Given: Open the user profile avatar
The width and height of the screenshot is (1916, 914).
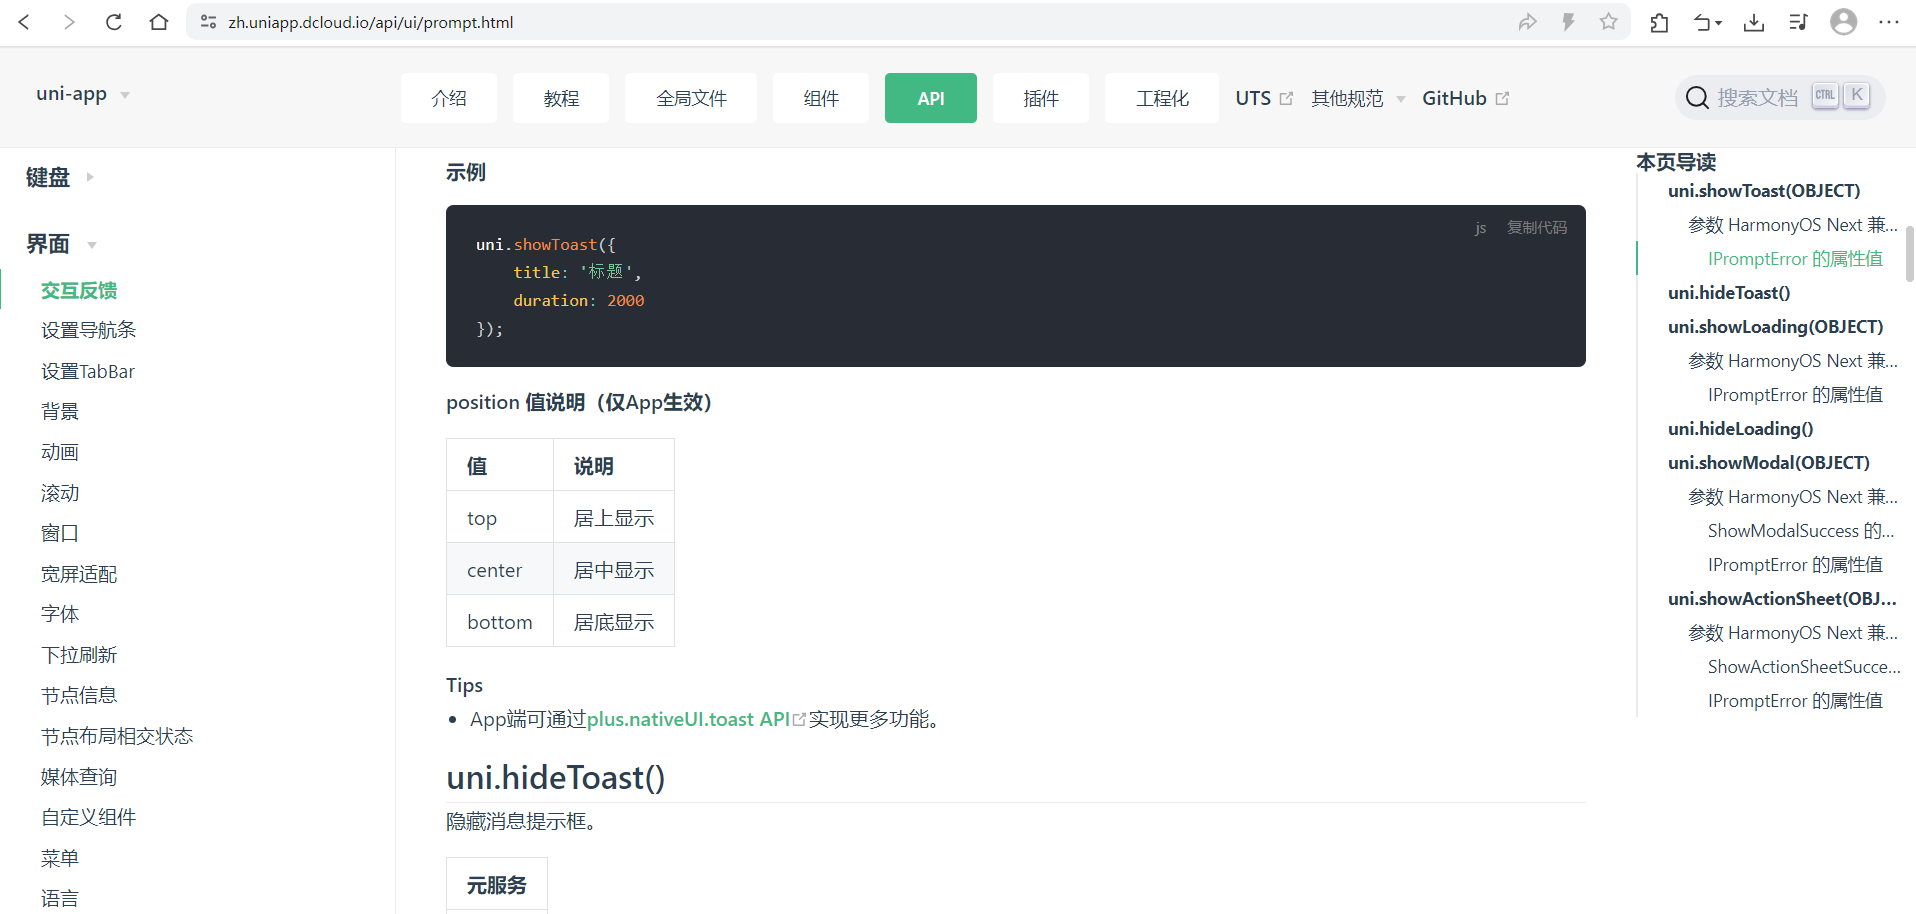Looking at the screenshot, I should tap(1843, 22).
